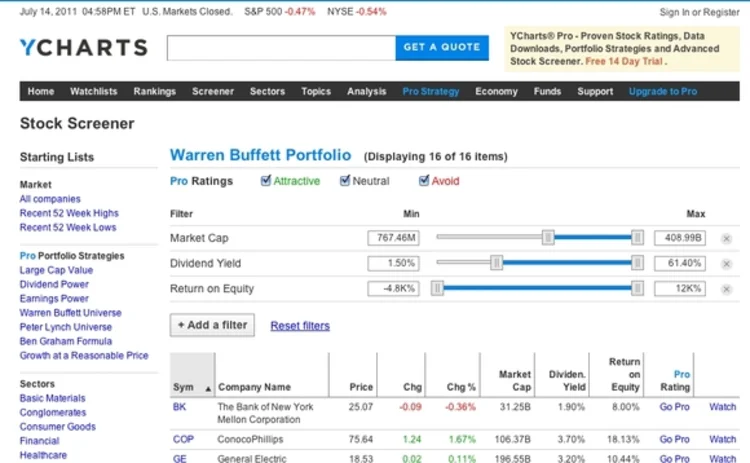Open the Basic Materials sector
750x463 pixels.
coord(52,398)
